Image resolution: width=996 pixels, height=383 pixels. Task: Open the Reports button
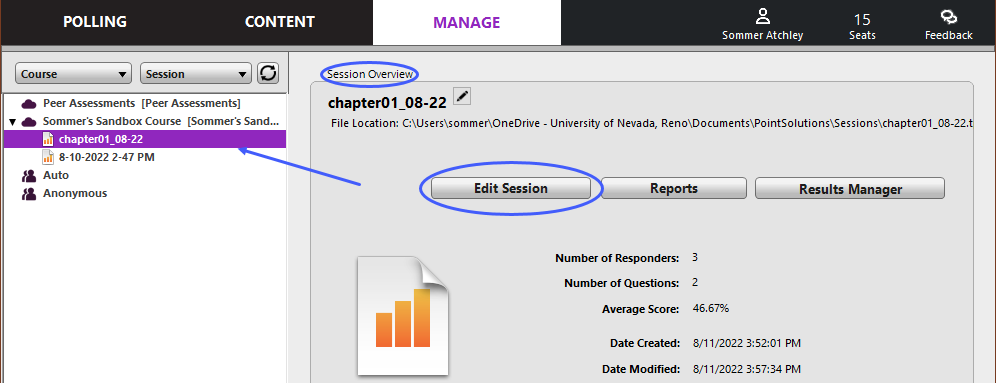tap(674, 189)
